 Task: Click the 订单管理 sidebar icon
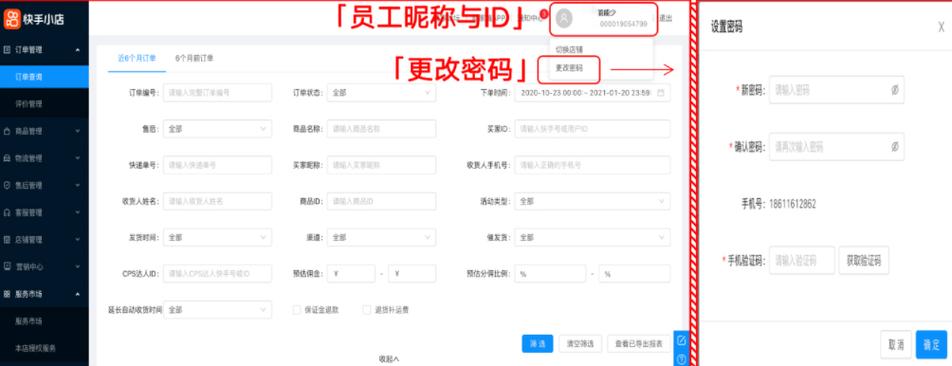click(7, 50)
